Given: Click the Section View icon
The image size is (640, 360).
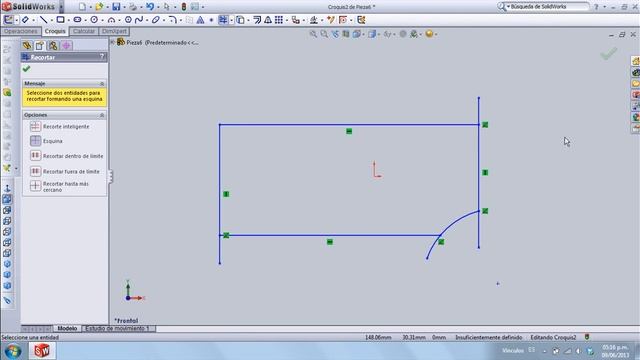Looking at the screenshot, I should [346, 34].
